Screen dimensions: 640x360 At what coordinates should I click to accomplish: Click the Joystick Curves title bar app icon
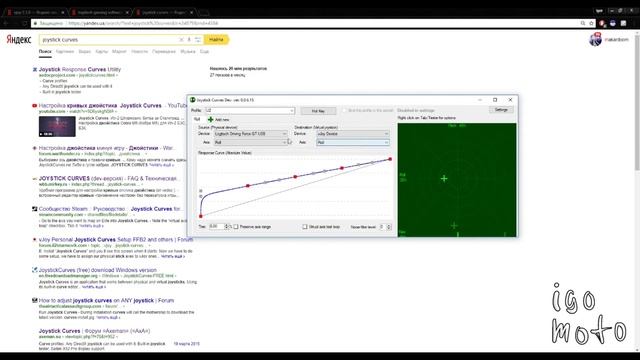pos(193,100)
